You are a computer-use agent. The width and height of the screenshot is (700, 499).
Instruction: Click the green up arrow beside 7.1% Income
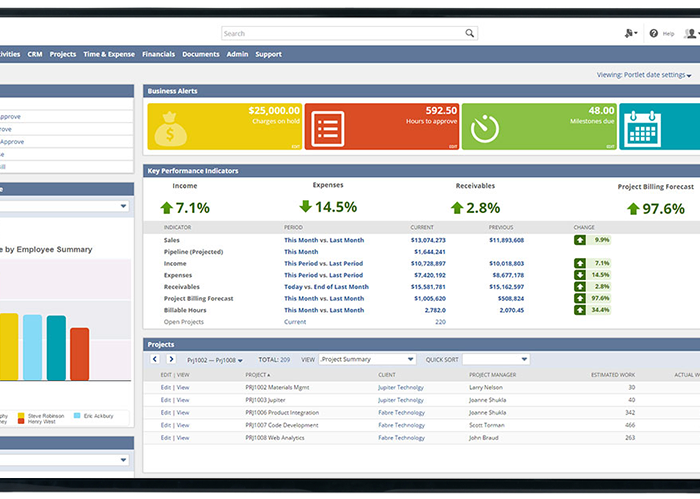167,208
